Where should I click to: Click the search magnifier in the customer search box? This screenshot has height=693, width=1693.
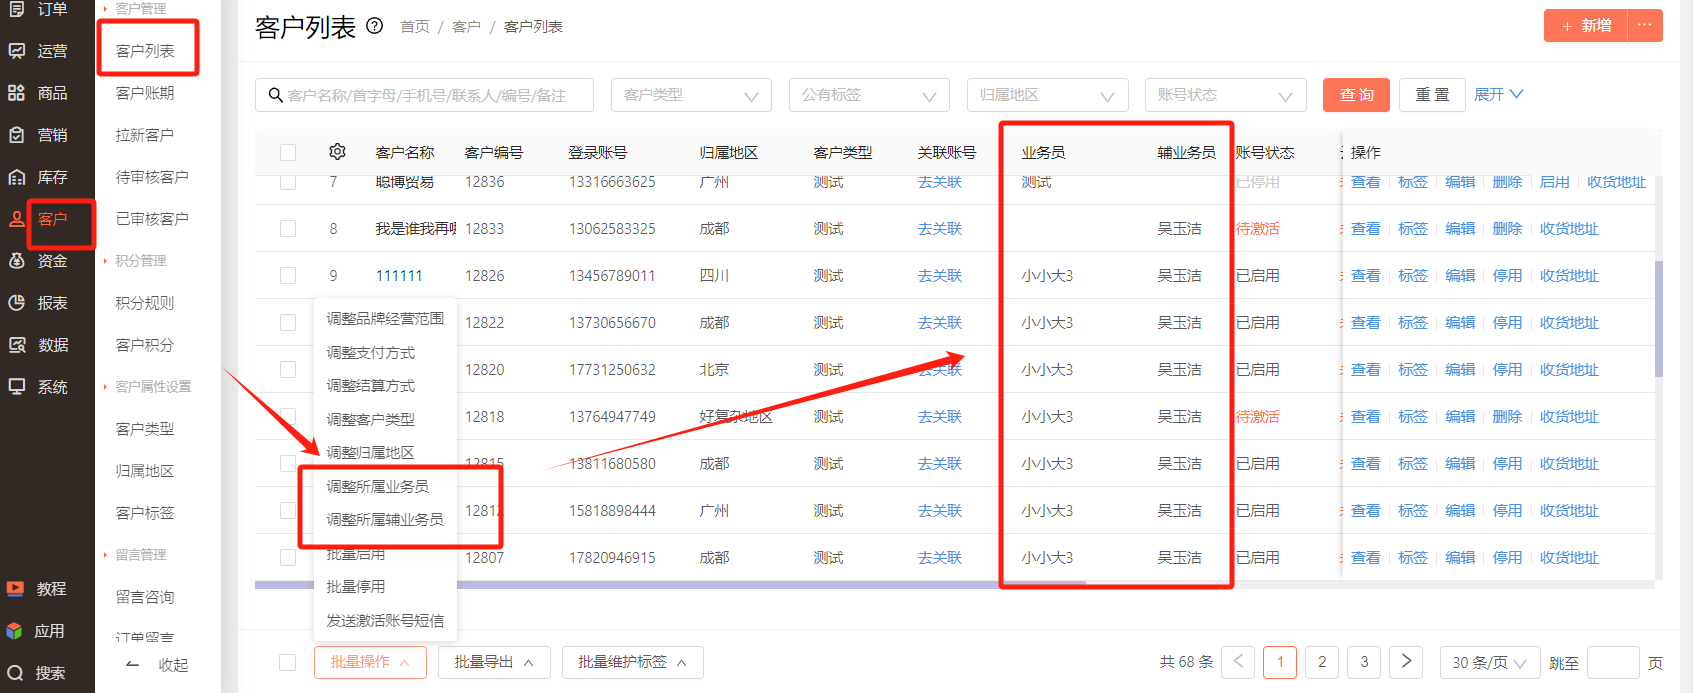pos(276,95)
